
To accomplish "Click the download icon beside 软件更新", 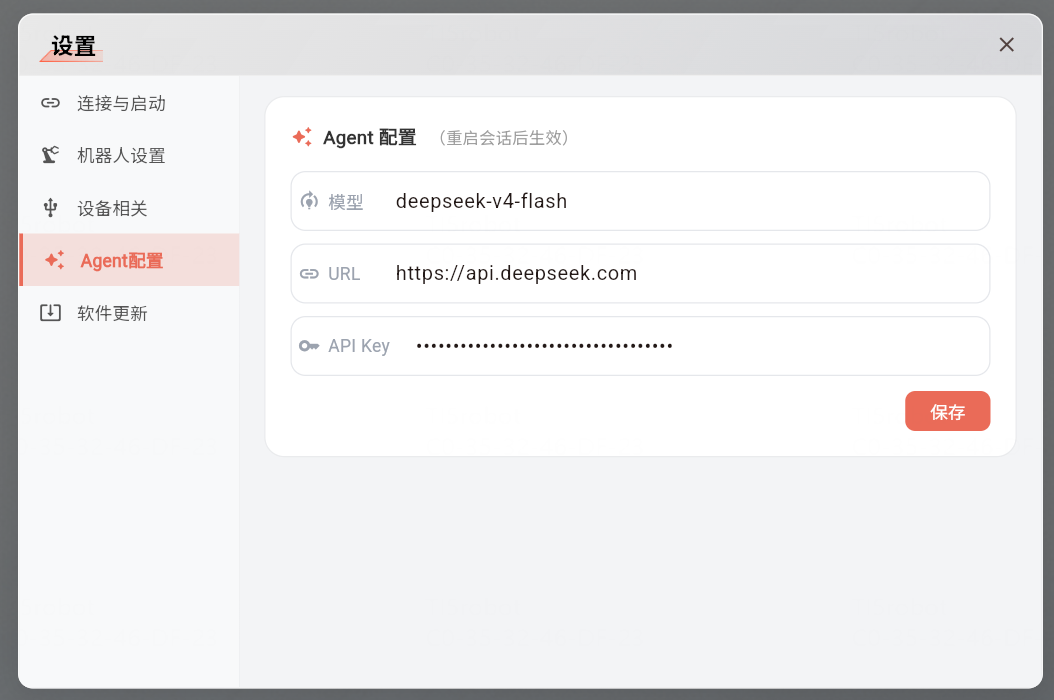I will click(50, 313).
